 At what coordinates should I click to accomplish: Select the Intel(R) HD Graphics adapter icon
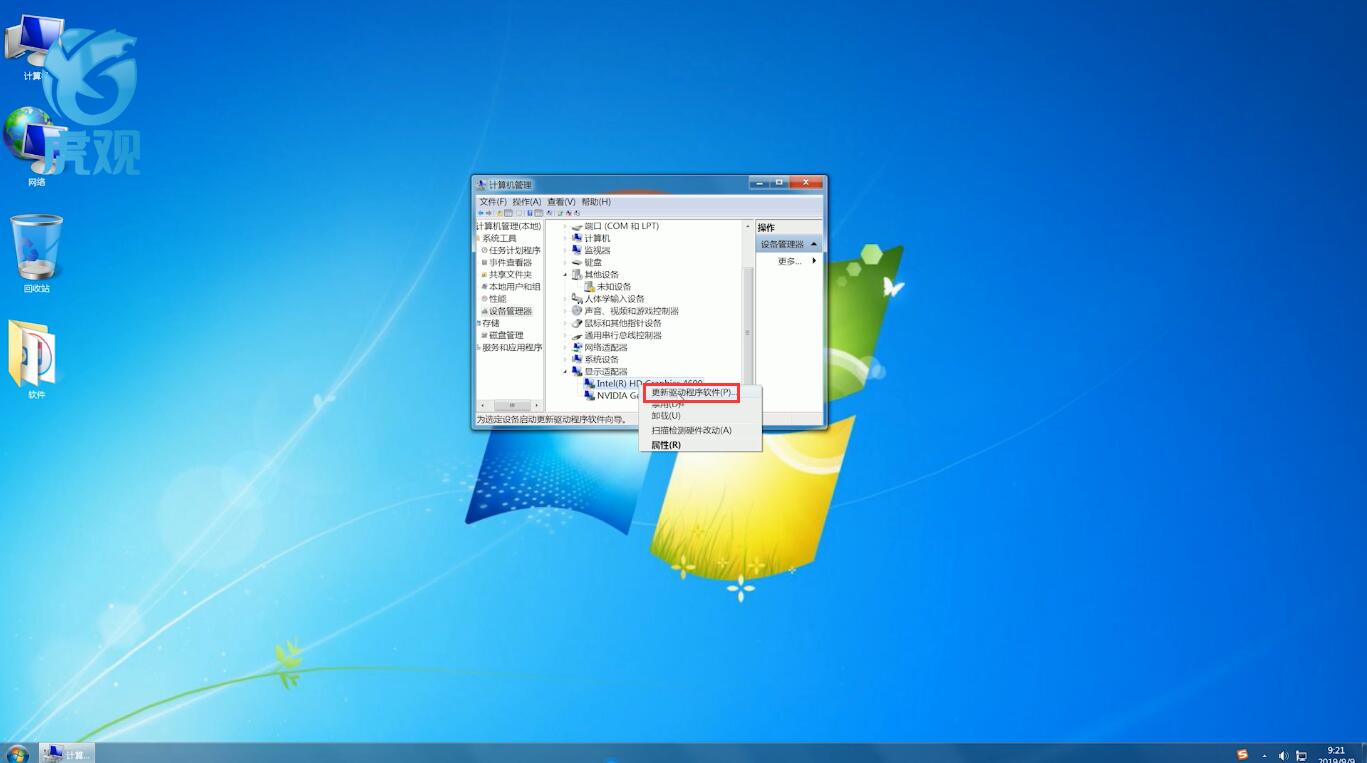pos(590,383)
